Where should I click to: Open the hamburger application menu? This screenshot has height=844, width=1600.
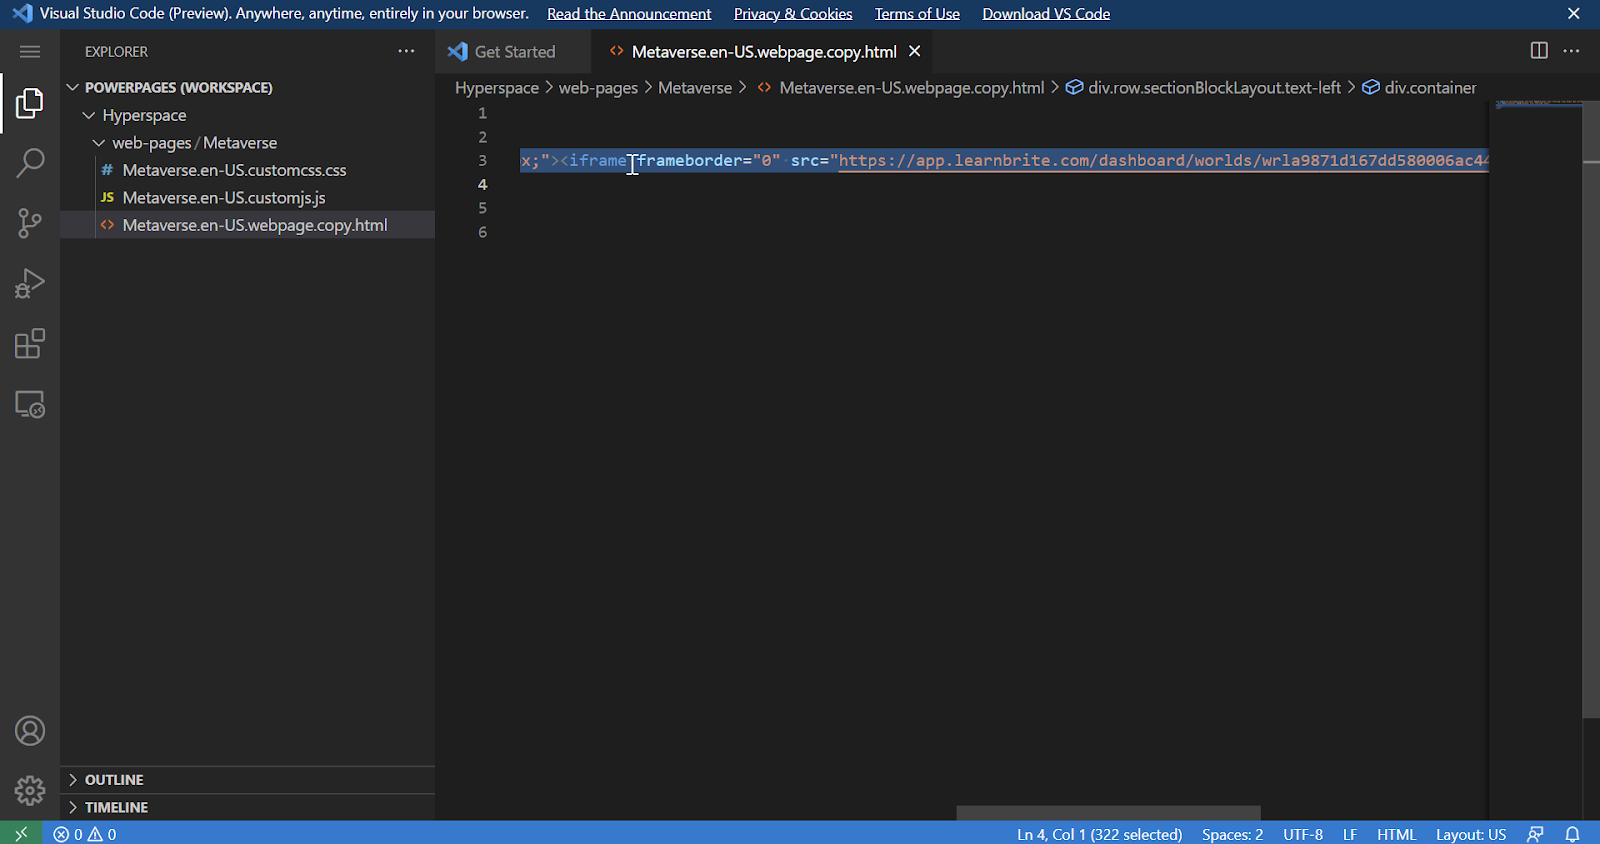30,52
